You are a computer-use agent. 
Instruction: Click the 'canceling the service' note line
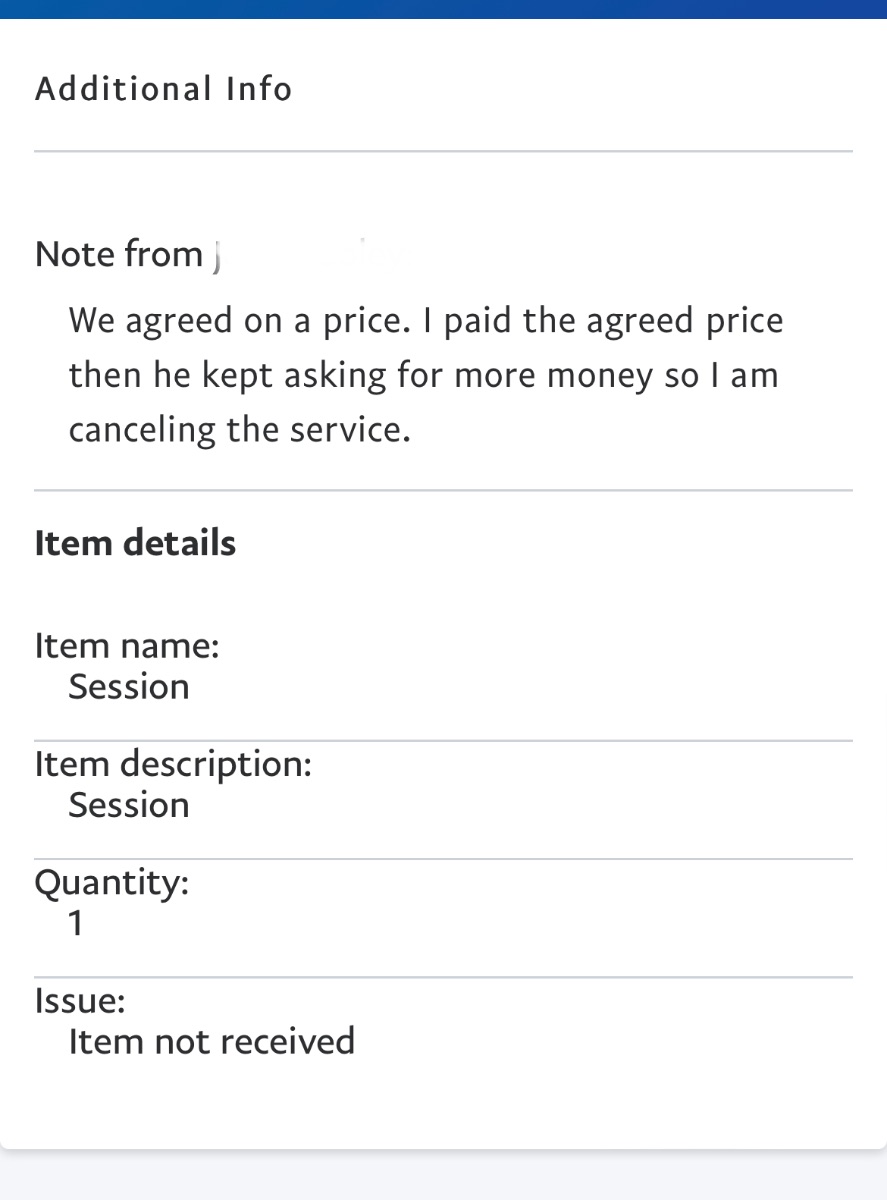pyautogui.click(x=240, y=431)
